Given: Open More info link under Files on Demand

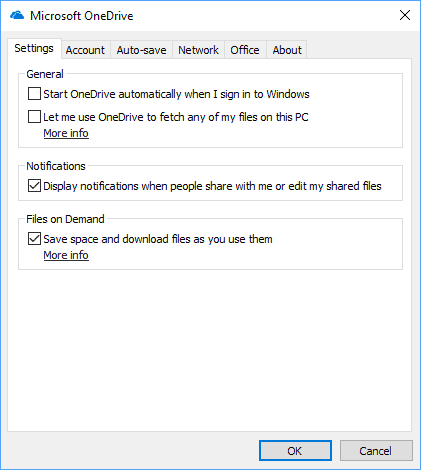Looking at the screenshot, I should [66, 255].
